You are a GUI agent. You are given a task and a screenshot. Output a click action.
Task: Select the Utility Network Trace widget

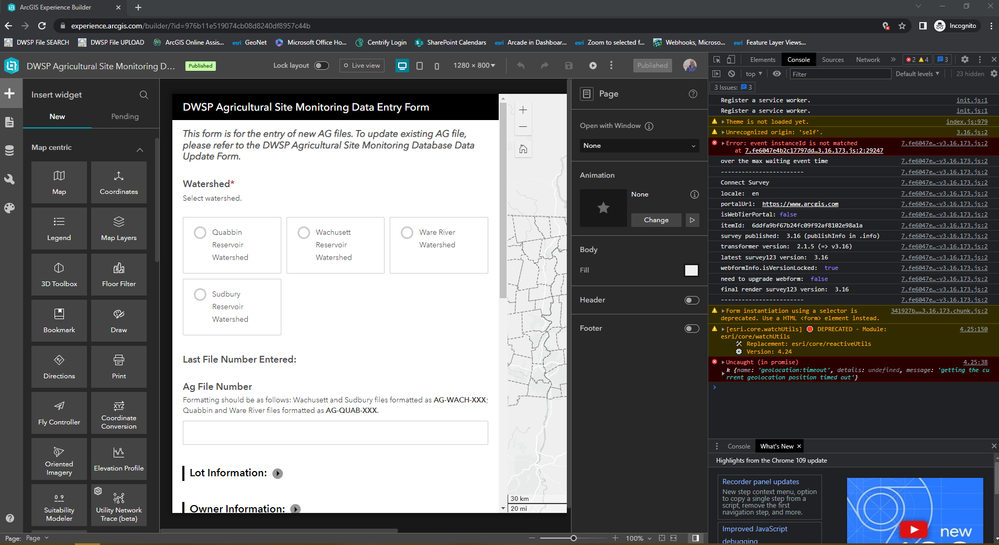click(119, 505)
